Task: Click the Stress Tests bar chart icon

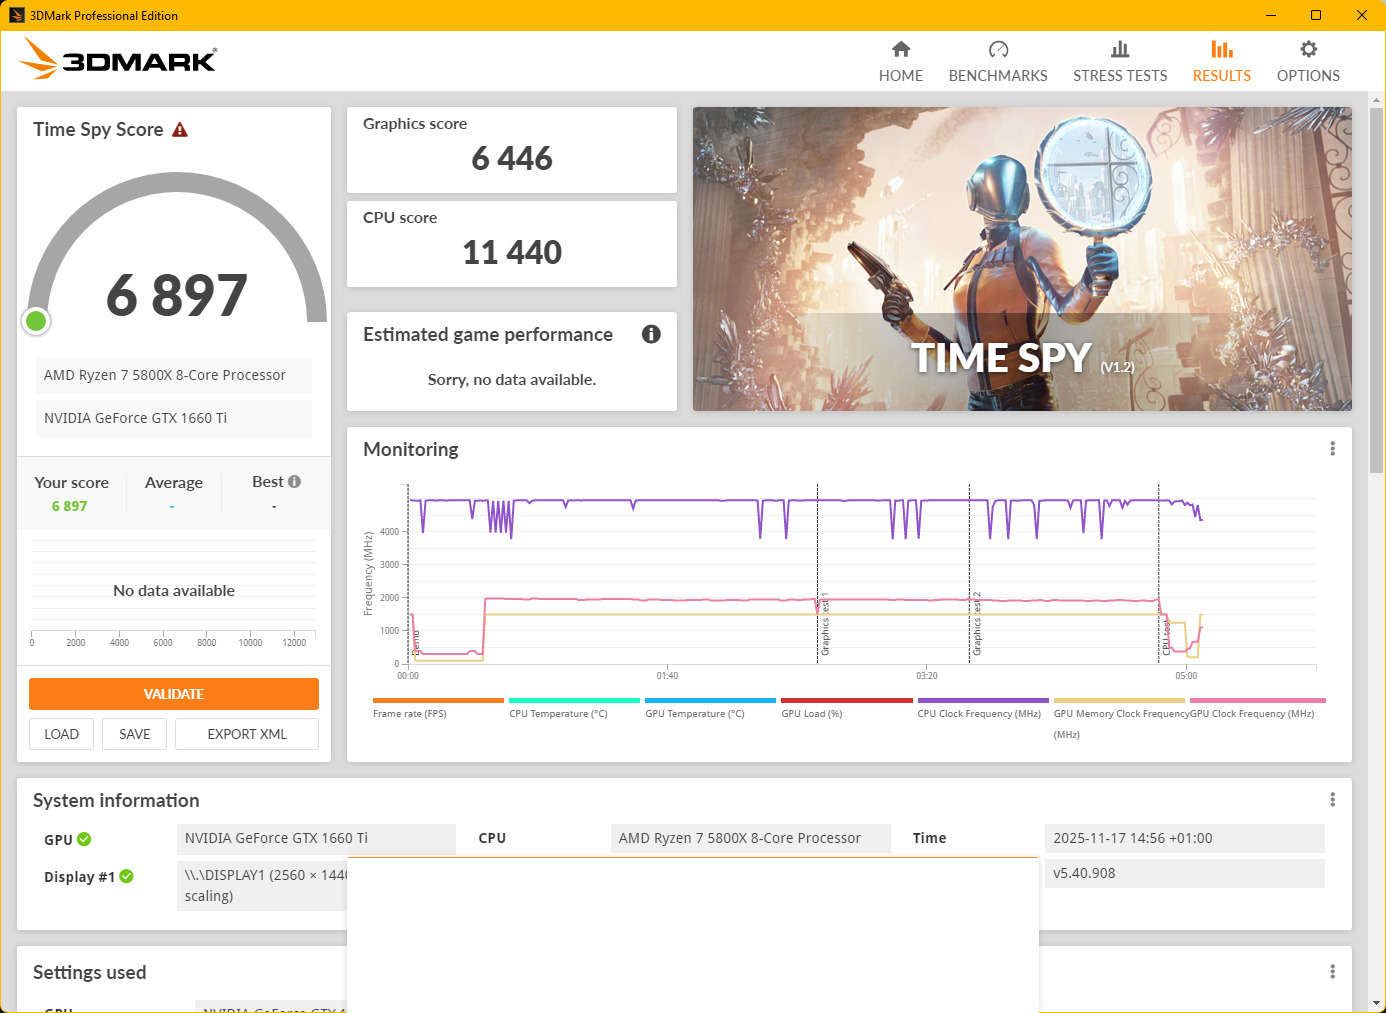Action: (1120, 49)
